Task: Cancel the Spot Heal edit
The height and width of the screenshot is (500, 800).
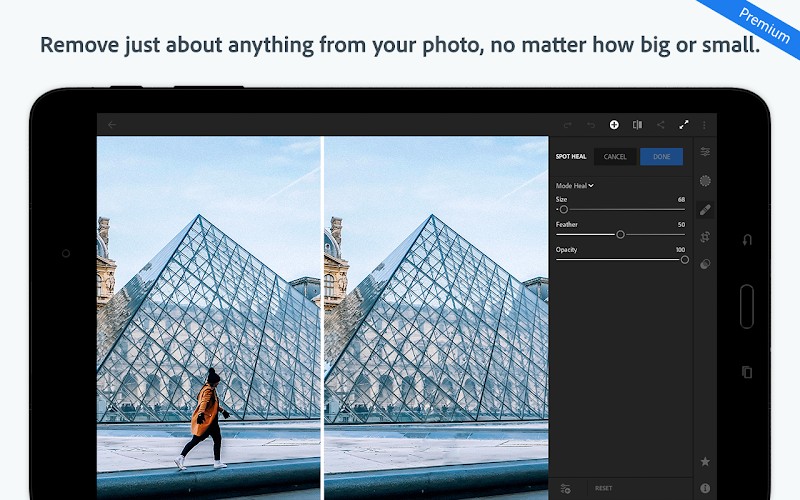Action: (x=615, y=157)
